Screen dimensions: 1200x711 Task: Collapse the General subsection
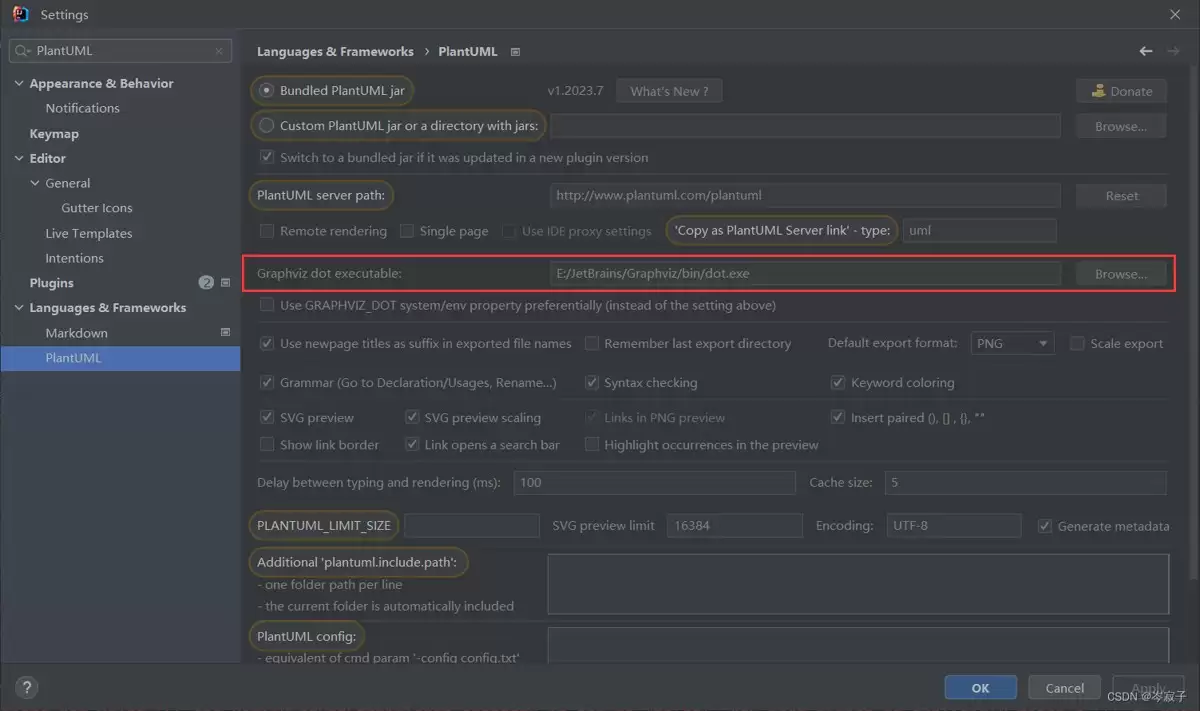pyautogui.click(x=35, y=183)
